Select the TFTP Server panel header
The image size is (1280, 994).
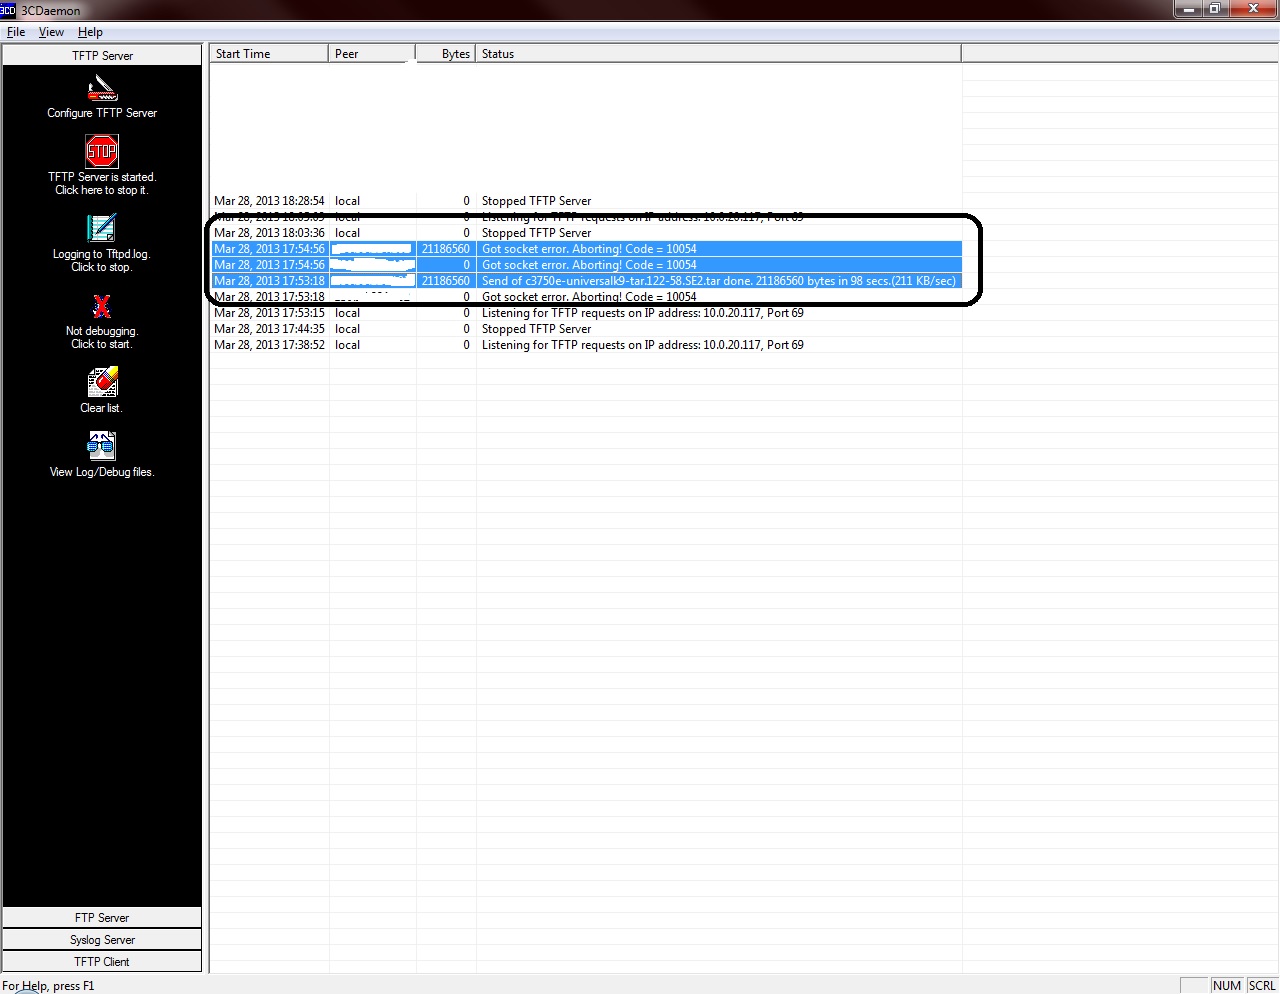[x=102, y=55]
